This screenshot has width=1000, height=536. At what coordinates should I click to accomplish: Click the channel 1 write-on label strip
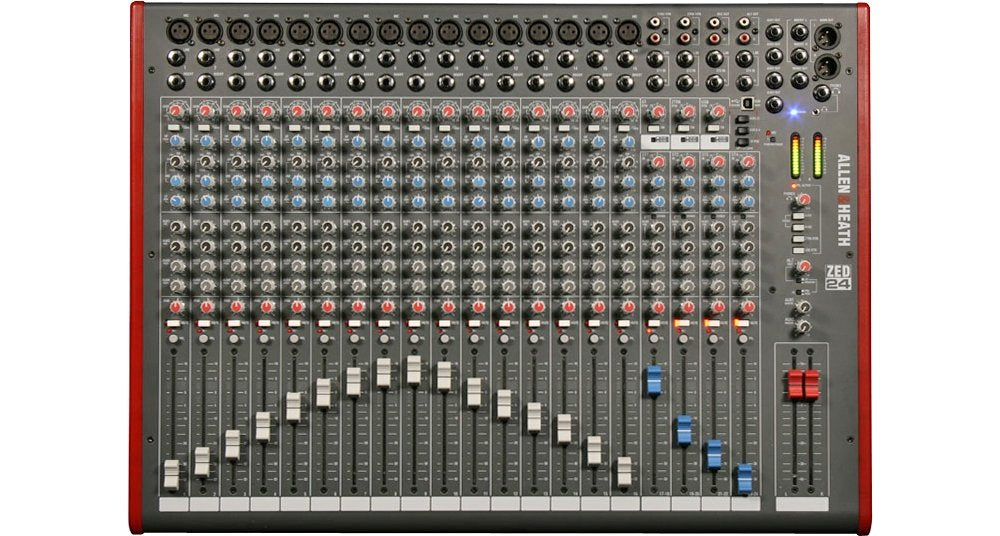click(173, 504)
